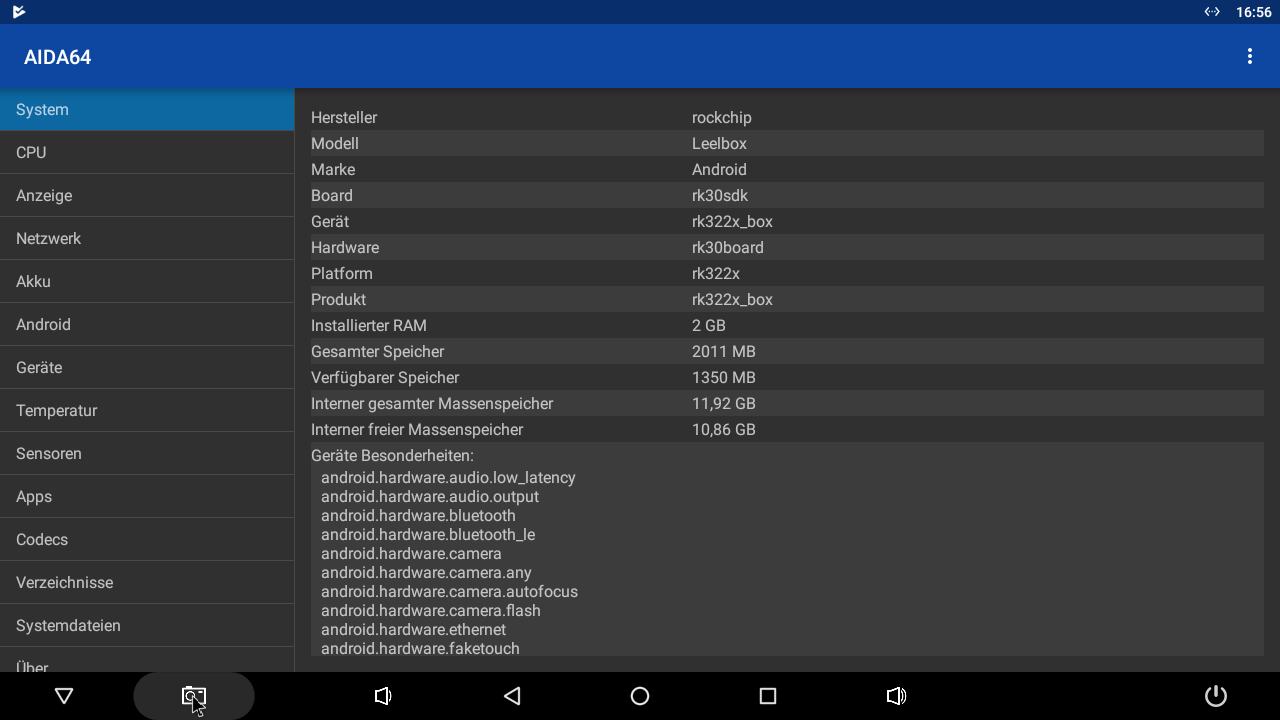Click the Produkt label

tap(338, 300)
